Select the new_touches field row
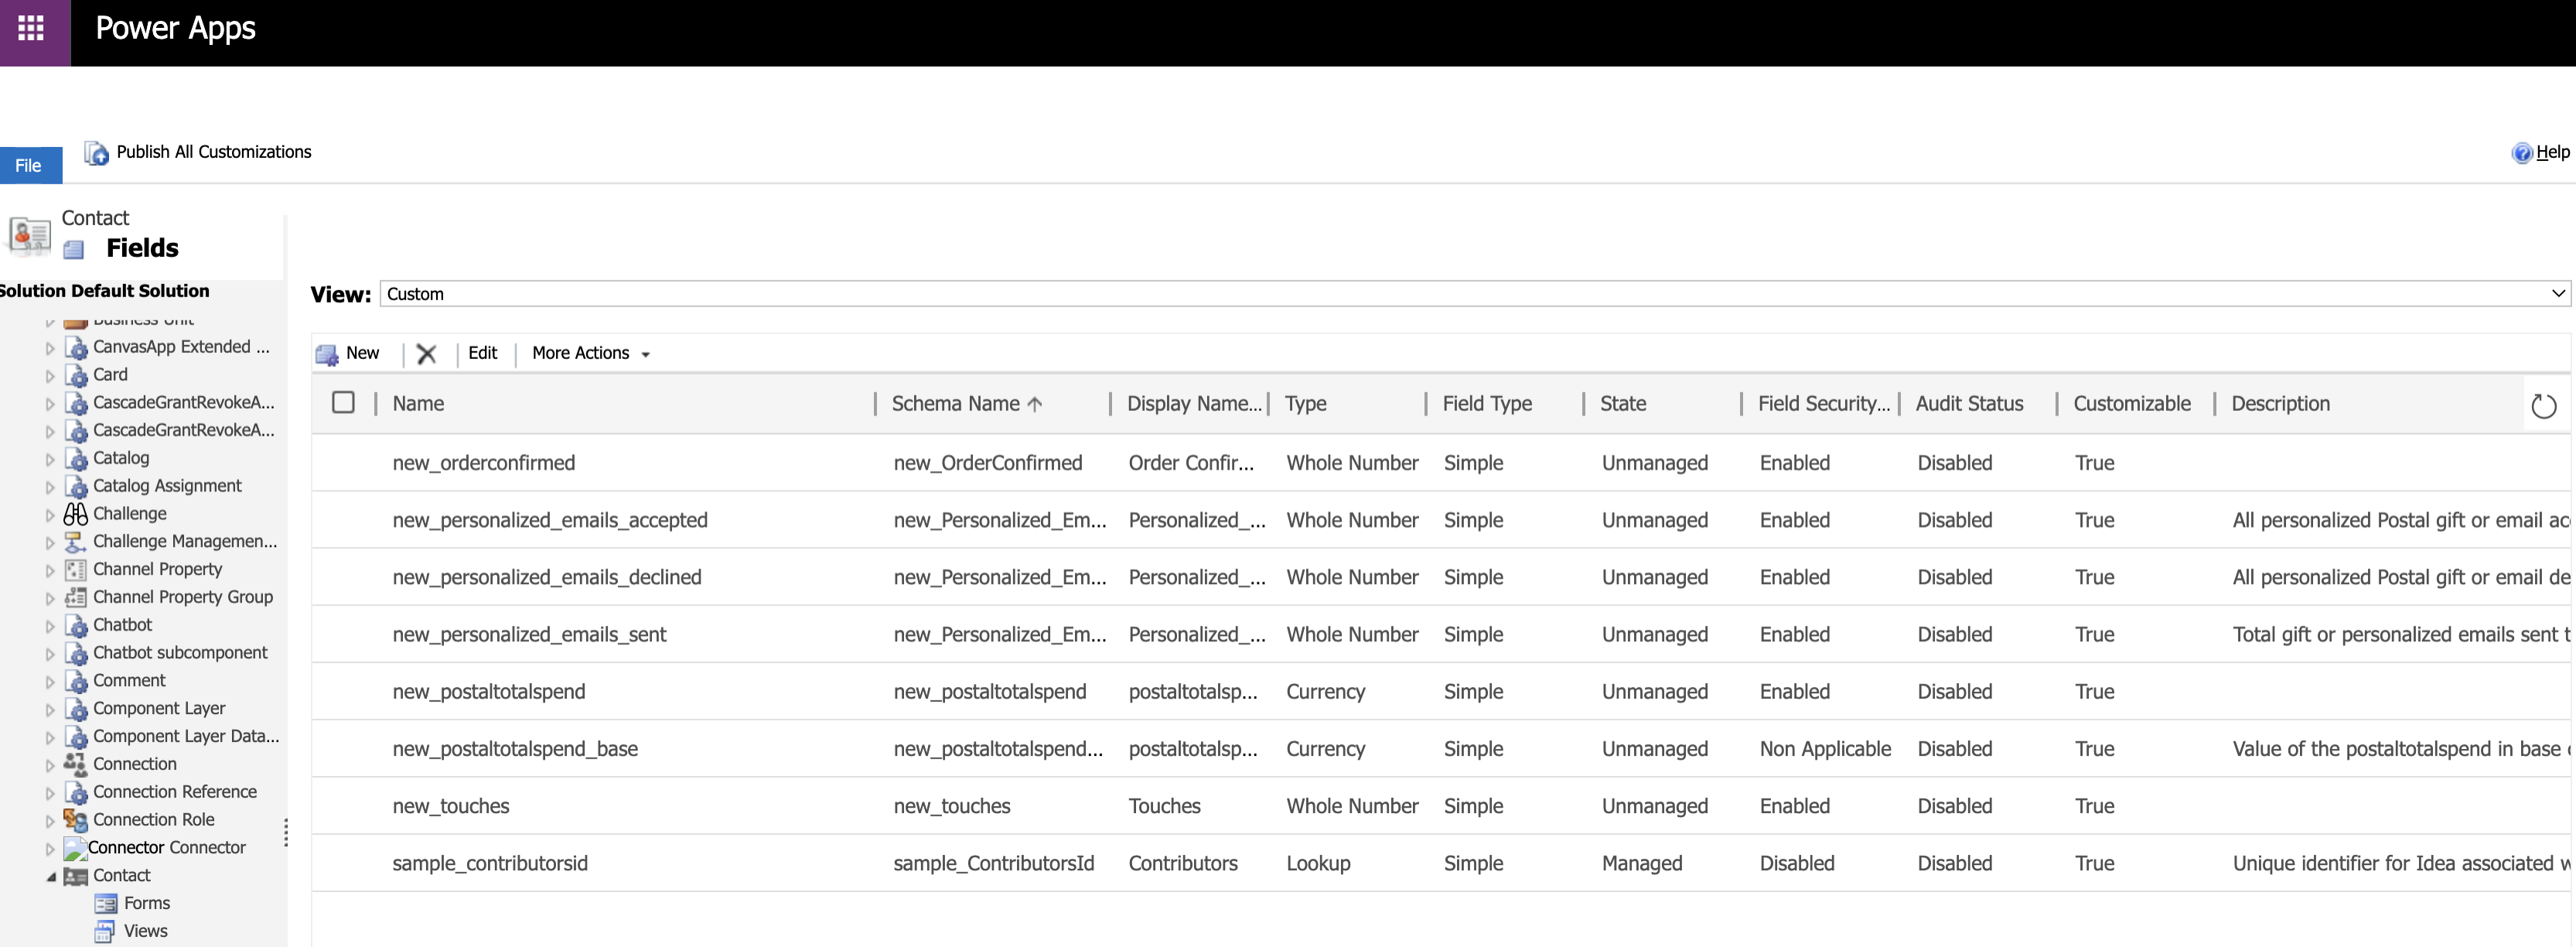Viewport: 2576px width, 947px height. pyautogui.click(x=450, y=806)
